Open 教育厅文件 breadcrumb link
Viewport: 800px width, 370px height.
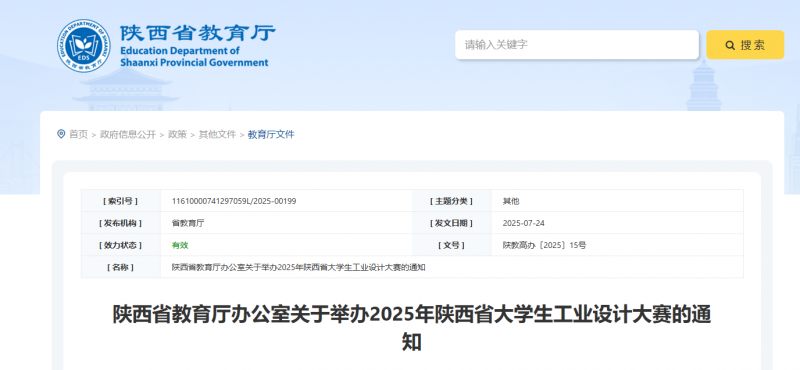click(x=271, y=134)
